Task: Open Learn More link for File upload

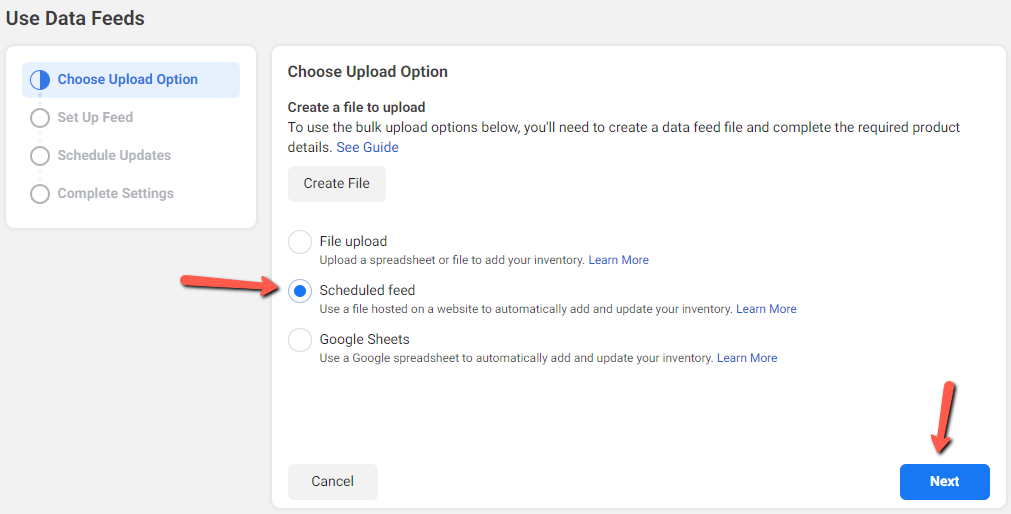Action: (x=618, y=260)
